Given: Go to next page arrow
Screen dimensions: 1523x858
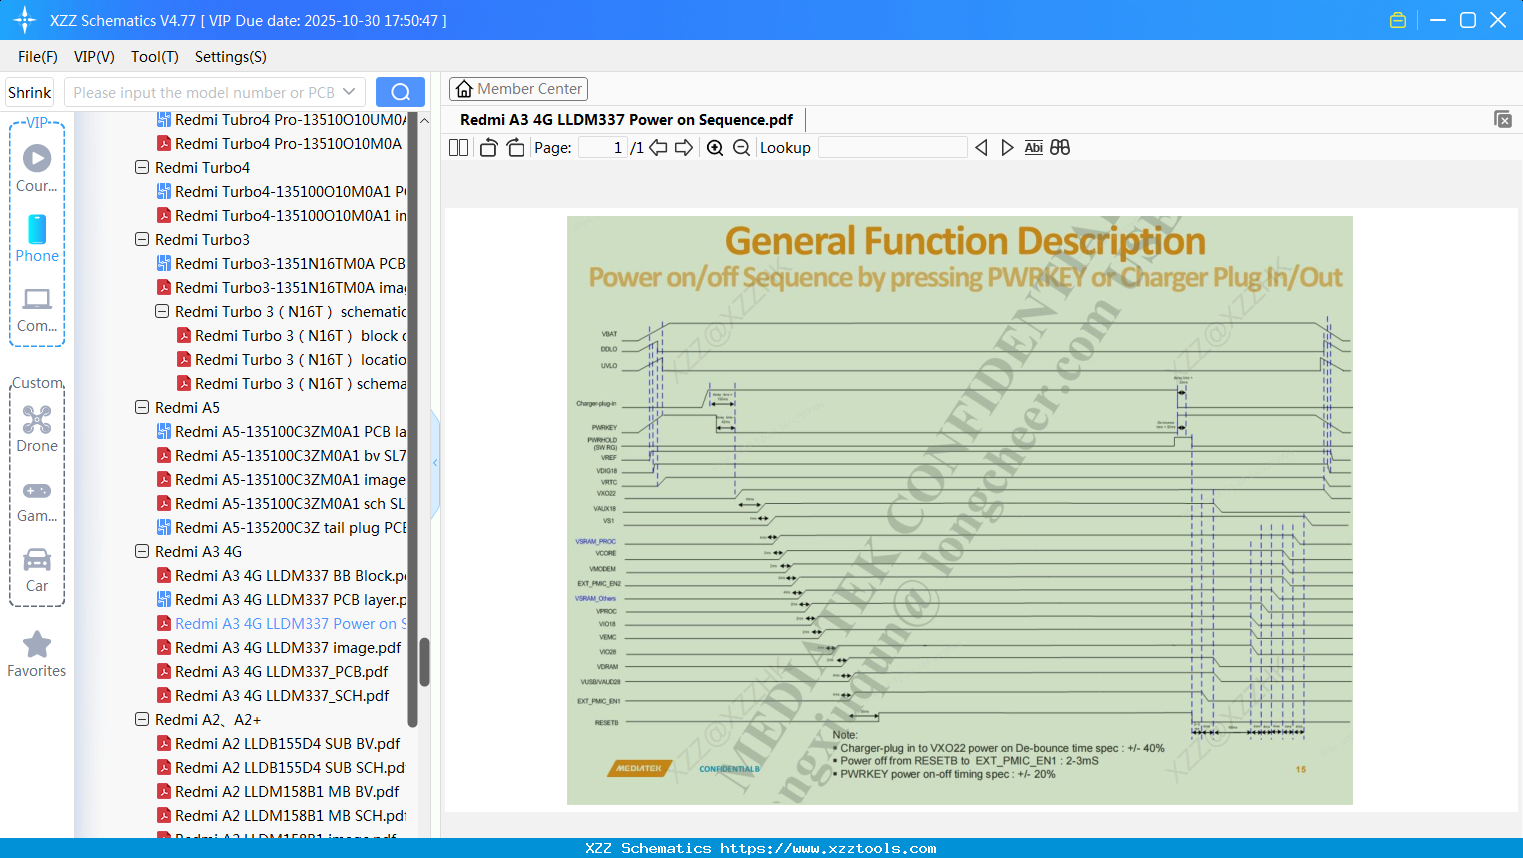Looking at the screenshot, I should coord(684,147).
